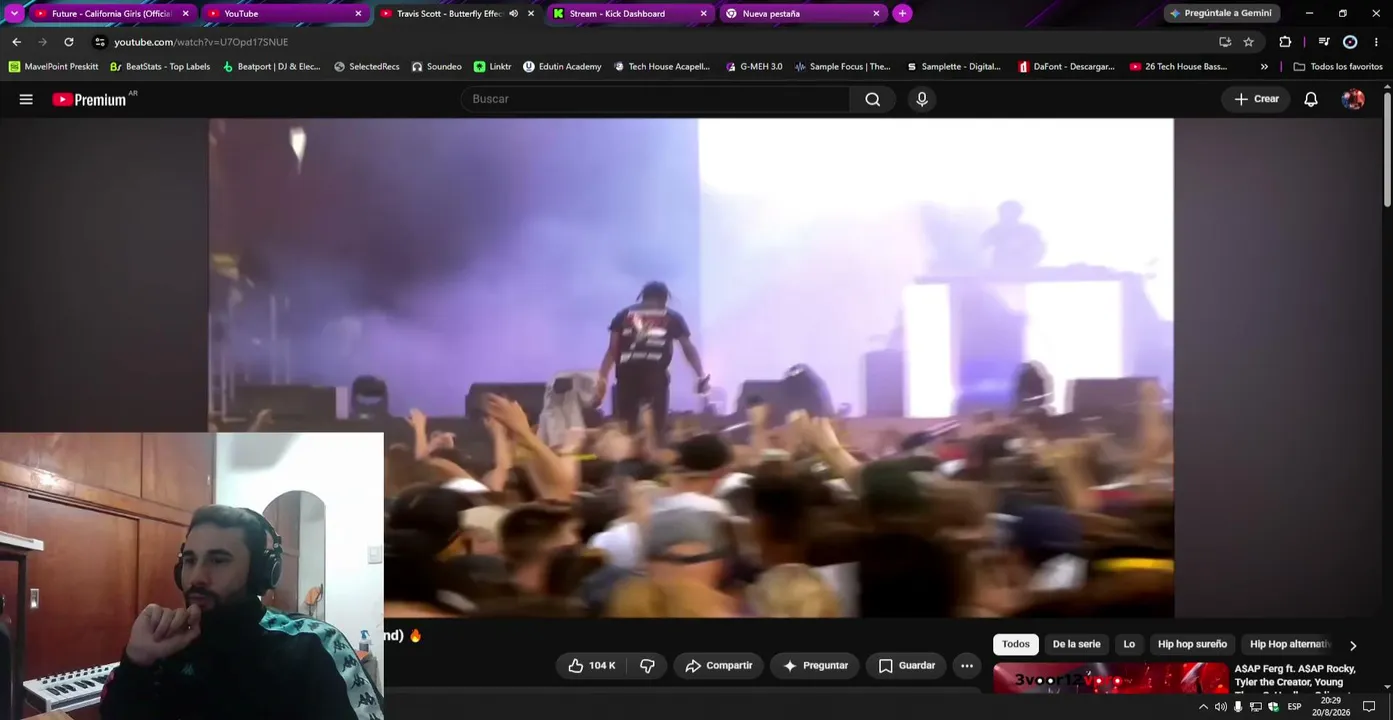Click the microphone tray icon in taskbar

(1238, 707)
